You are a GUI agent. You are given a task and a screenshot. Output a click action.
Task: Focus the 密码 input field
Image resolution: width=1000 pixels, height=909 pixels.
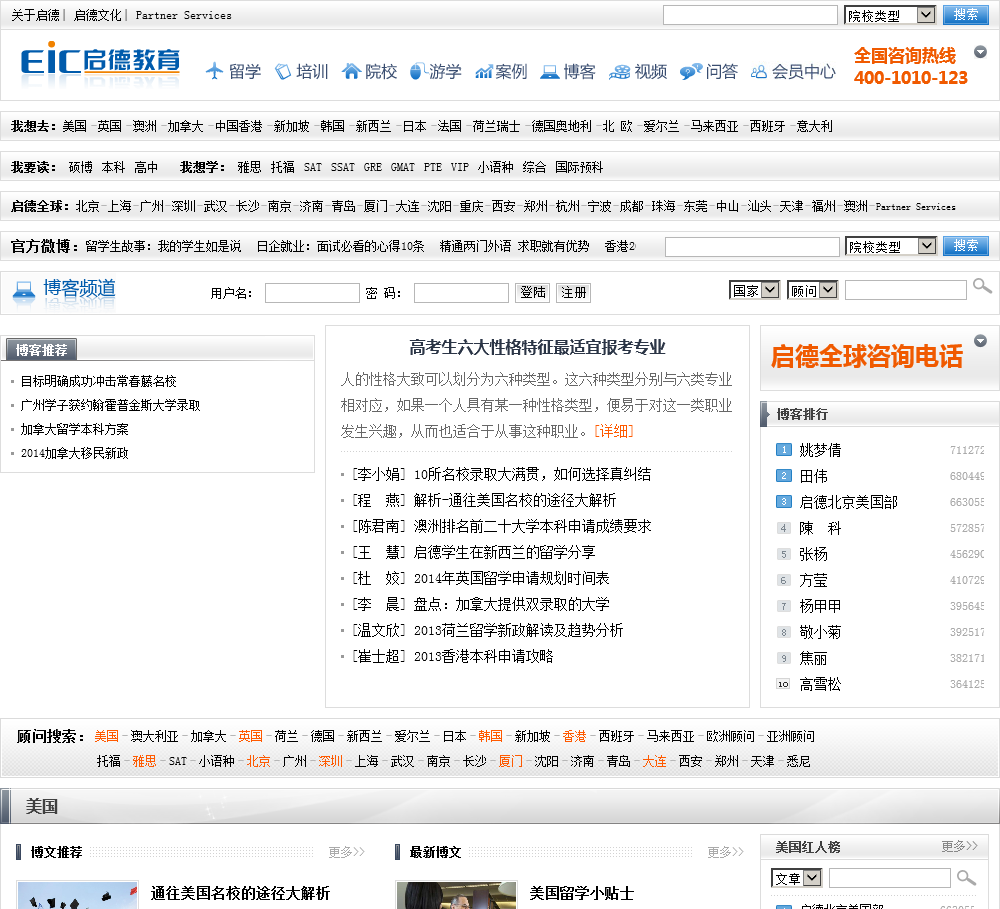tap(461, 293)
